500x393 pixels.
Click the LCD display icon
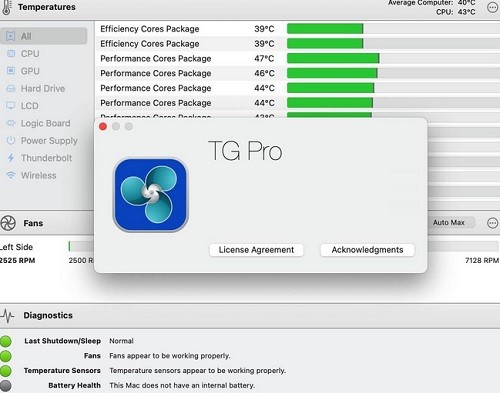[x=11, y=106]
